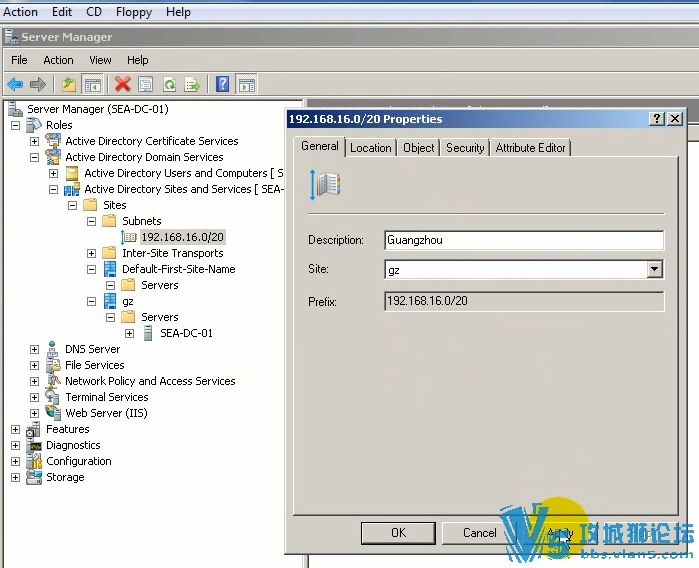Collapse Active Directory Domain Services node
Image resolution: width=699 pixels, height=568 pixels.
tap(34, 157)
